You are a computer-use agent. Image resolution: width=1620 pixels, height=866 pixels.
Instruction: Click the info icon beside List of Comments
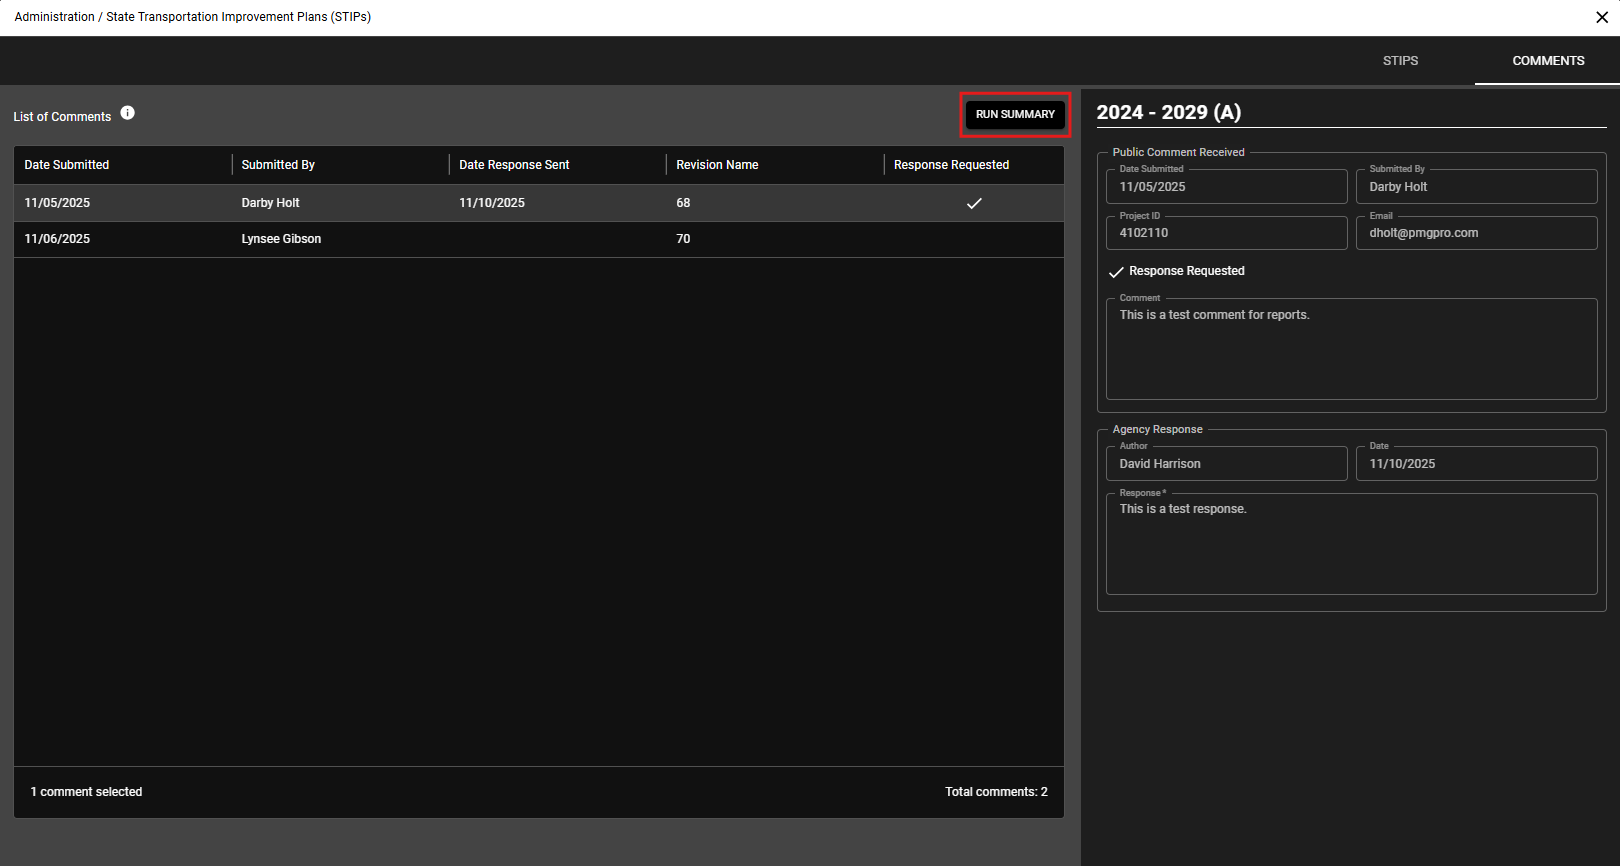128,113
